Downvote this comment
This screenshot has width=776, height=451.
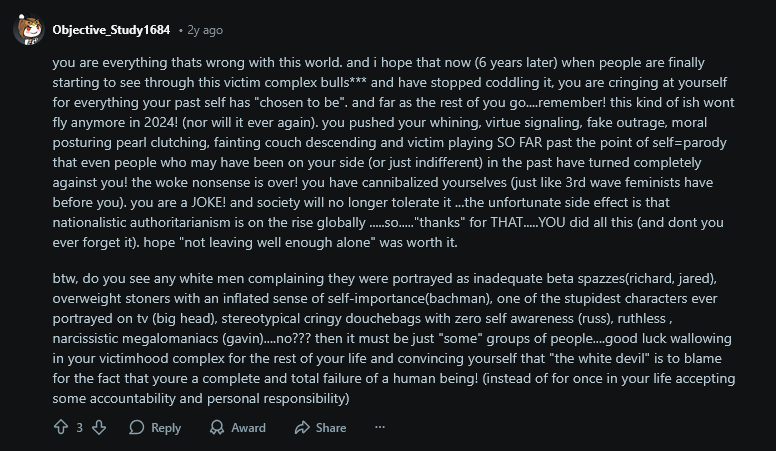click(98, 427)
